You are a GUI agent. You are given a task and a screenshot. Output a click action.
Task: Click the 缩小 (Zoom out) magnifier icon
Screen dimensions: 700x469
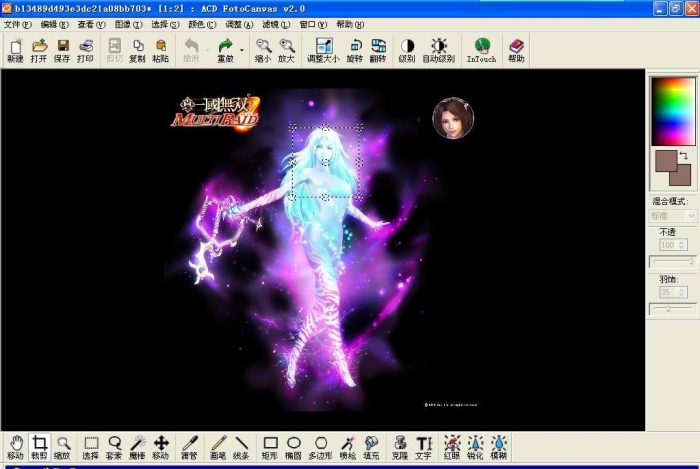263,50
